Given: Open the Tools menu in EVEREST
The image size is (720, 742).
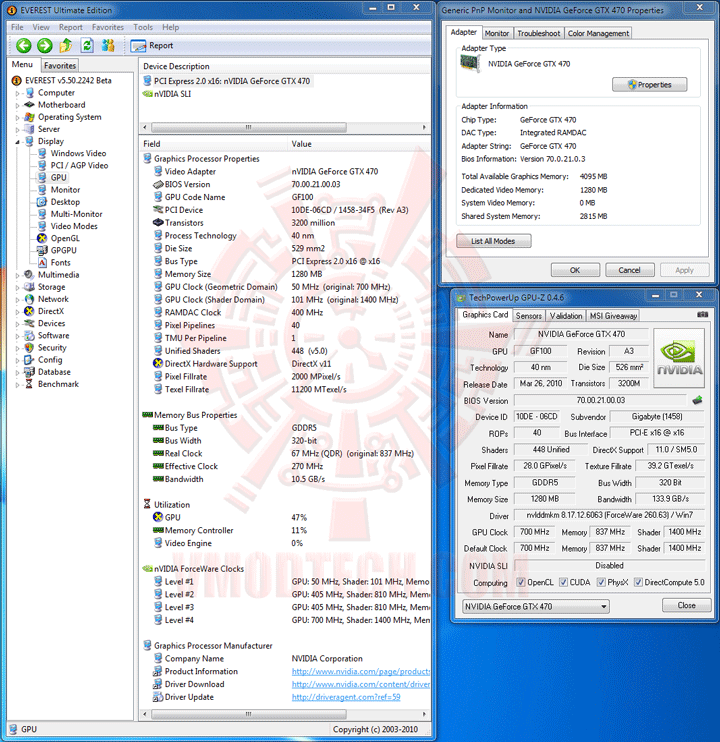Looking at the screenshot, I should (143, 27).
